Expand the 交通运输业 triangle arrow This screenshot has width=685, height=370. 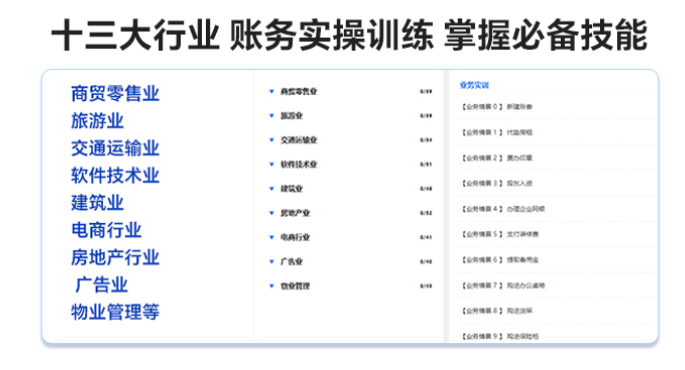pos(271,140)
